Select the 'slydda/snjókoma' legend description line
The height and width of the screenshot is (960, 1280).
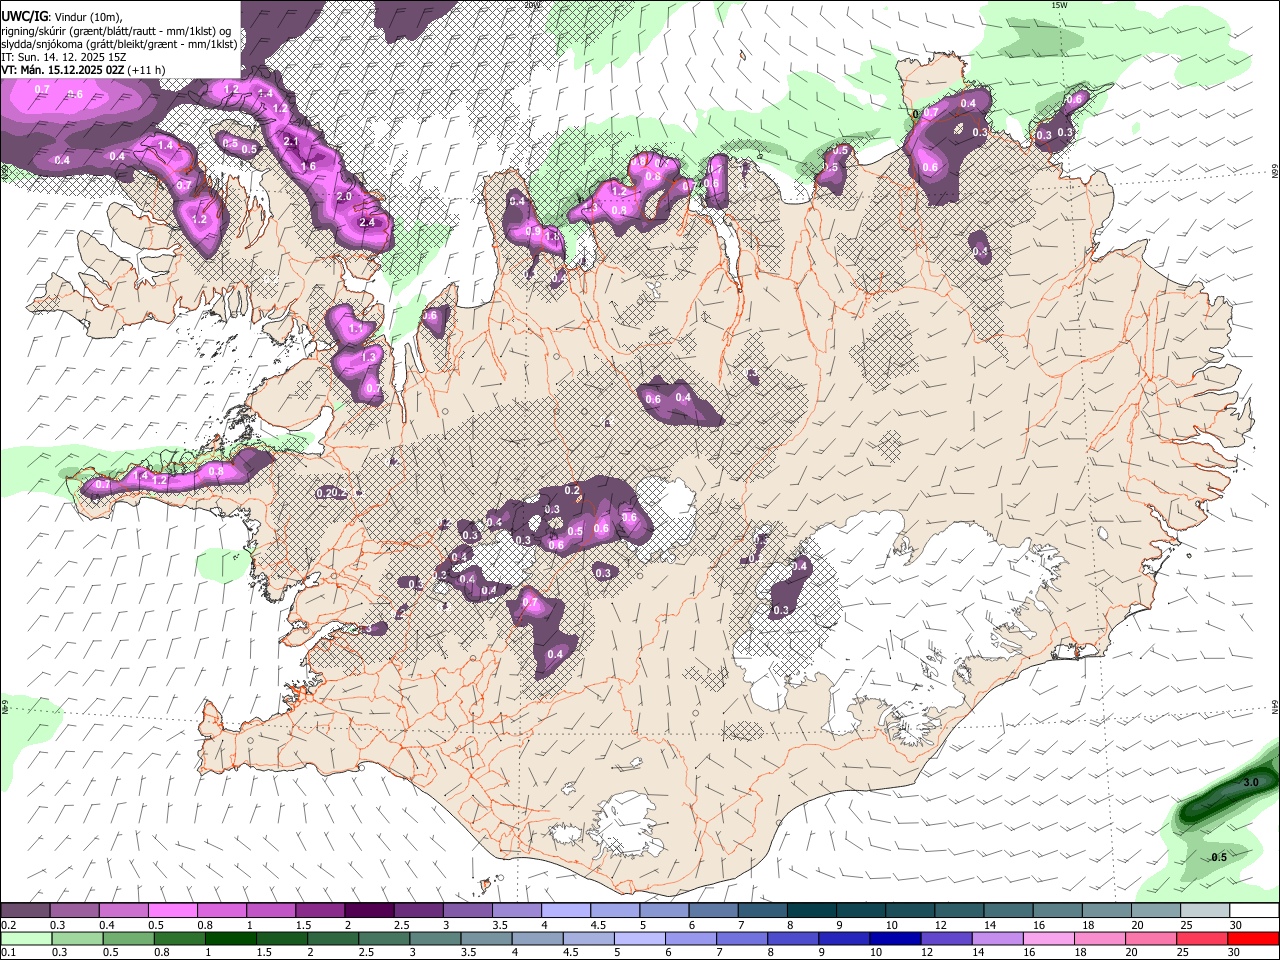tap(119, 44)
